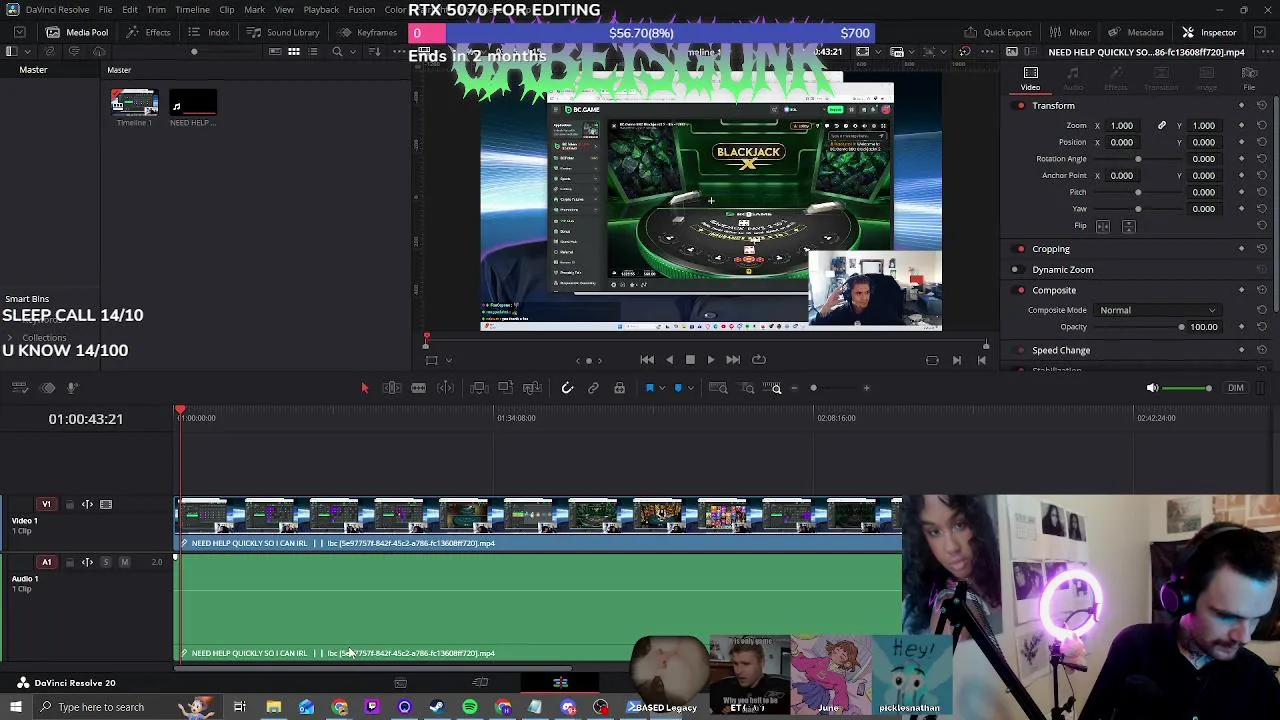Open the Timeline menu

192,10
